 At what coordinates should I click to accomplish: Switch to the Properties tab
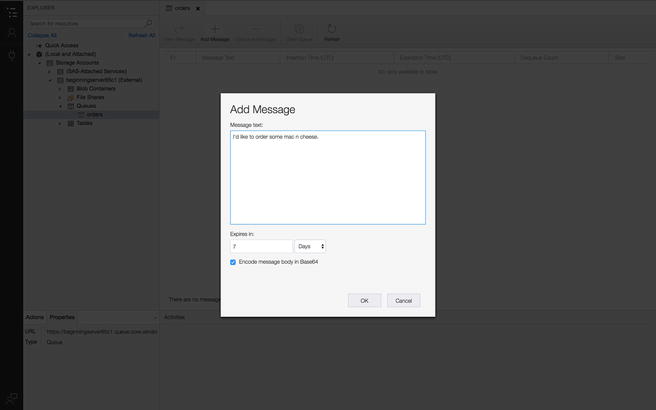tap(62, 317)
